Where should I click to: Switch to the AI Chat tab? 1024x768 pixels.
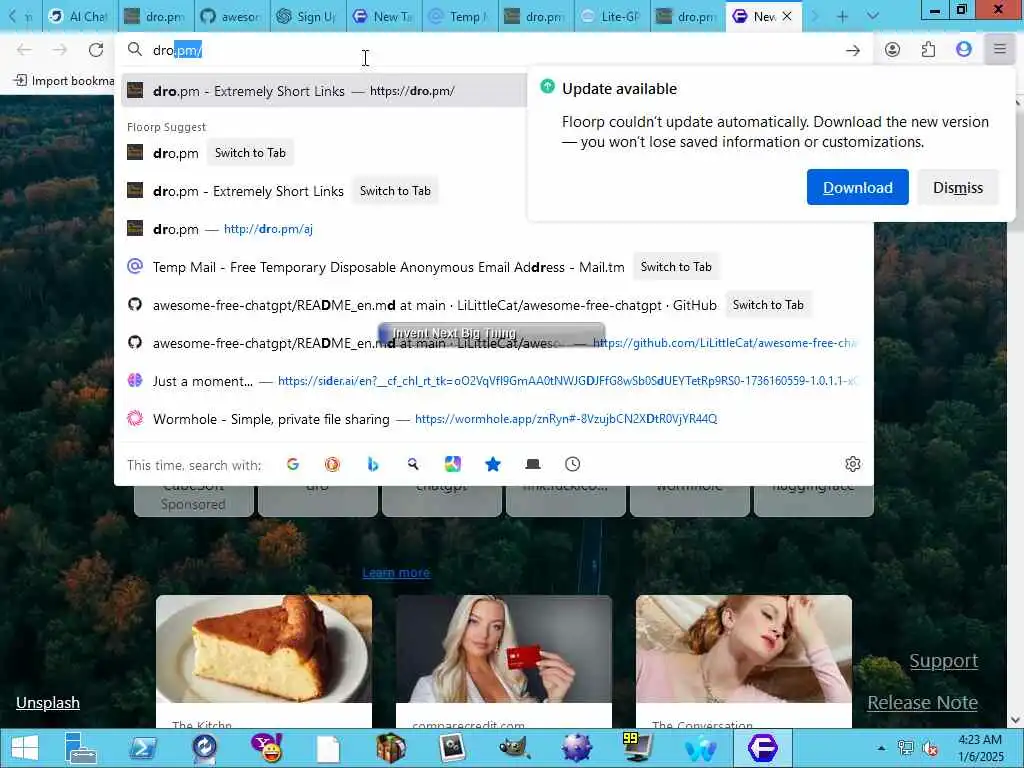80,17
